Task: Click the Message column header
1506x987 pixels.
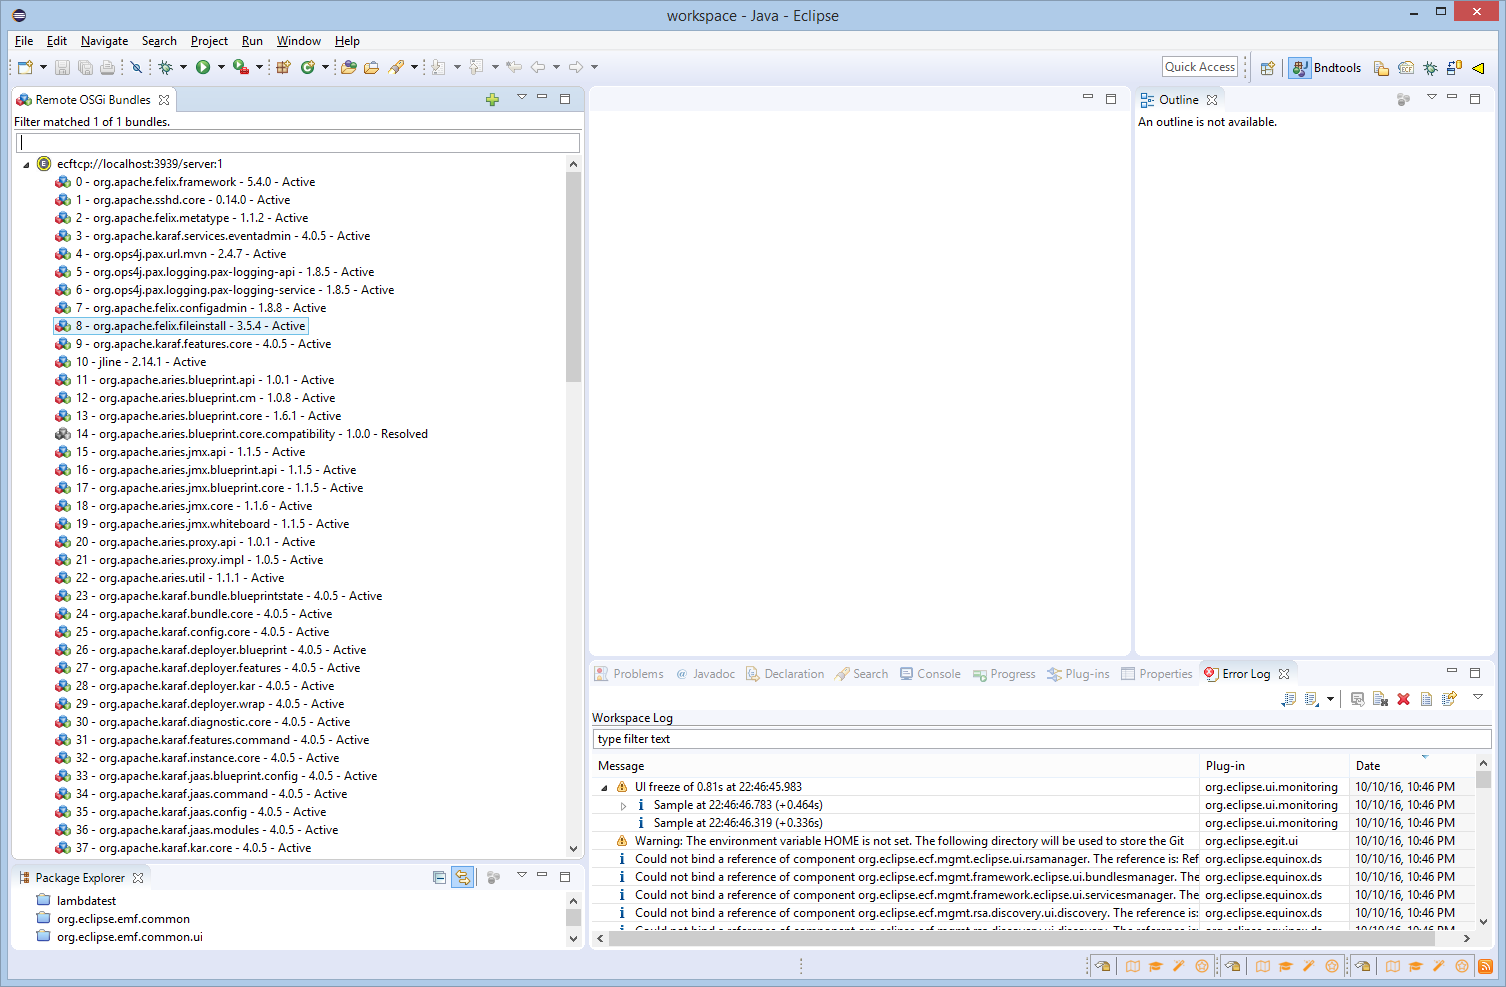Action: coord(896,766)
